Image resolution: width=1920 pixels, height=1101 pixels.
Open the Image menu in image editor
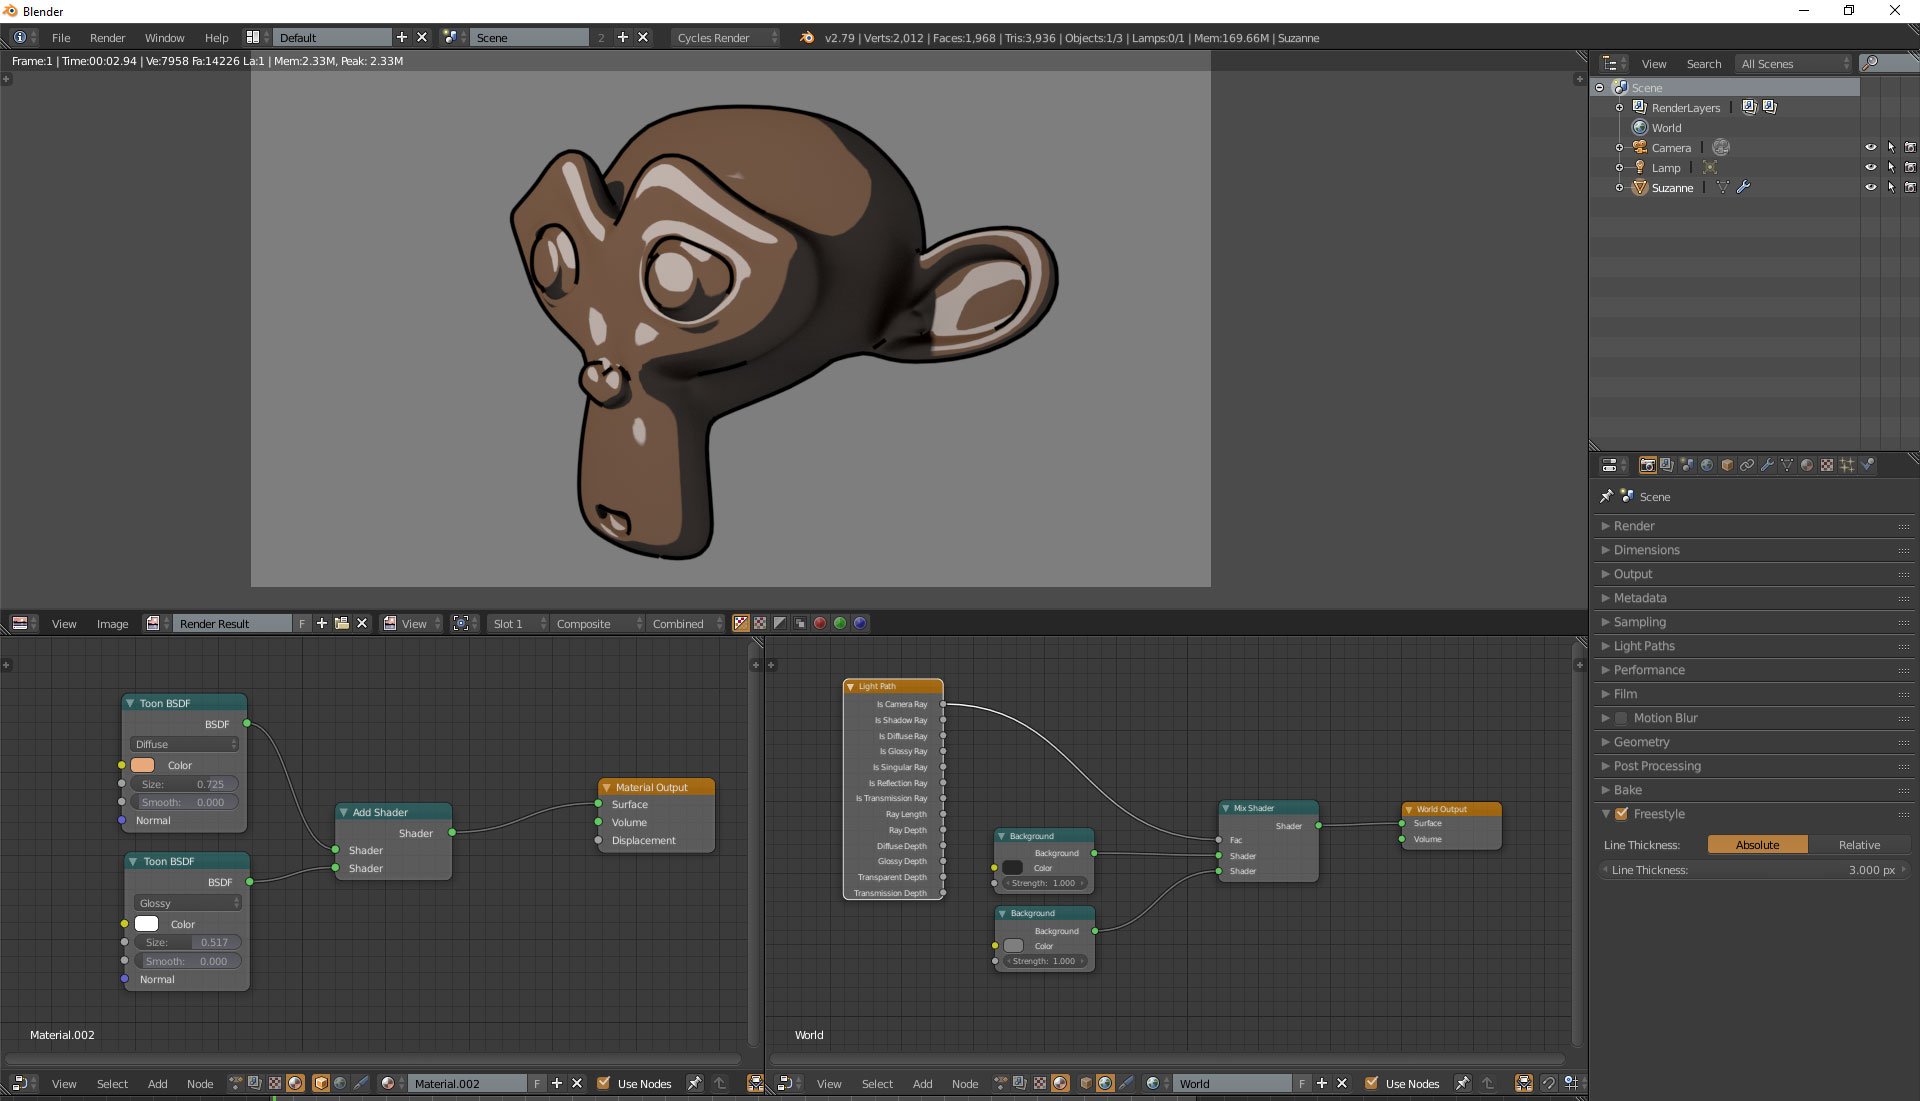click(112, 623)
